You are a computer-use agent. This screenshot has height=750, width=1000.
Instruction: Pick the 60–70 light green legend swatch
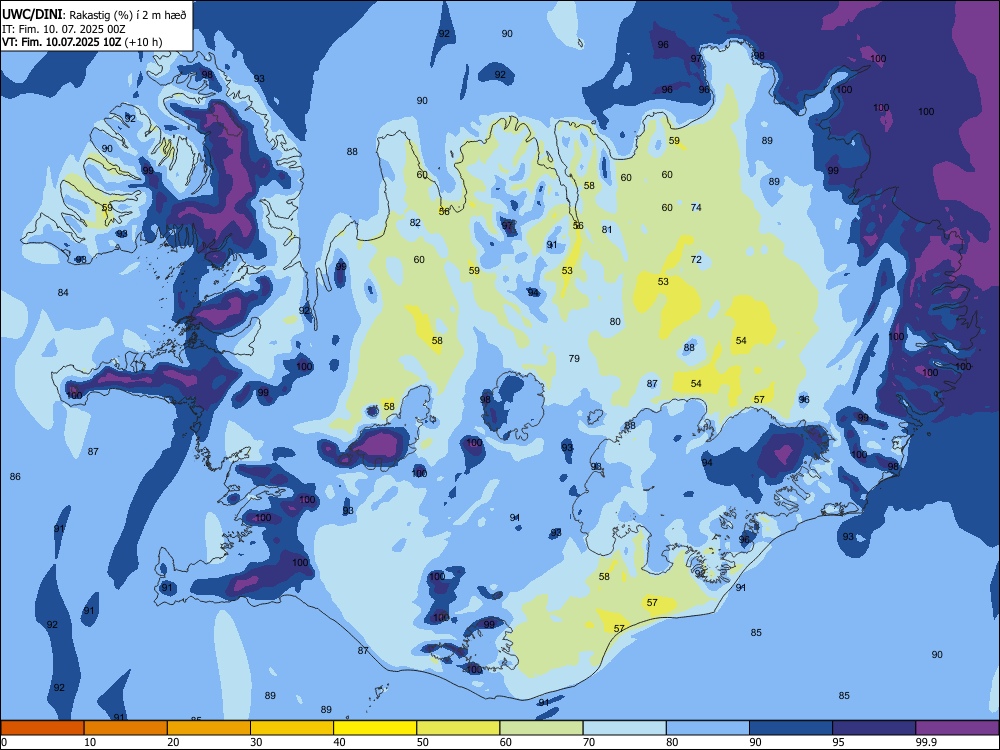click(541, 728)
